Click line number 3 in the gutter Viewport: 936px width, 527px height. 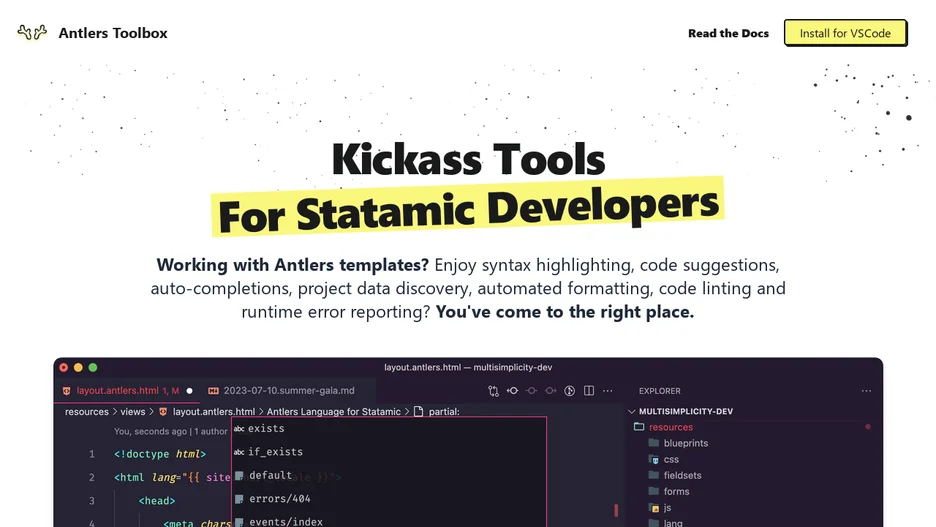tap(92, 501)
